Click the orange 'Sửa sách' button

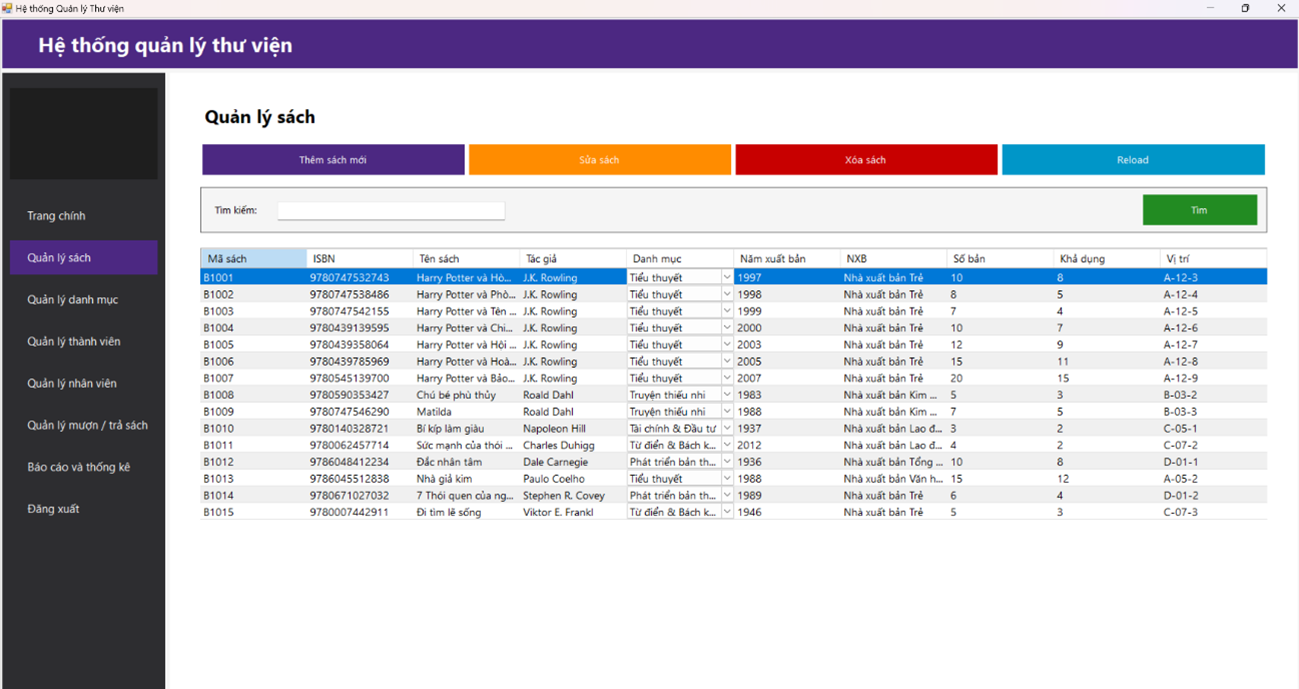[600, 160]
